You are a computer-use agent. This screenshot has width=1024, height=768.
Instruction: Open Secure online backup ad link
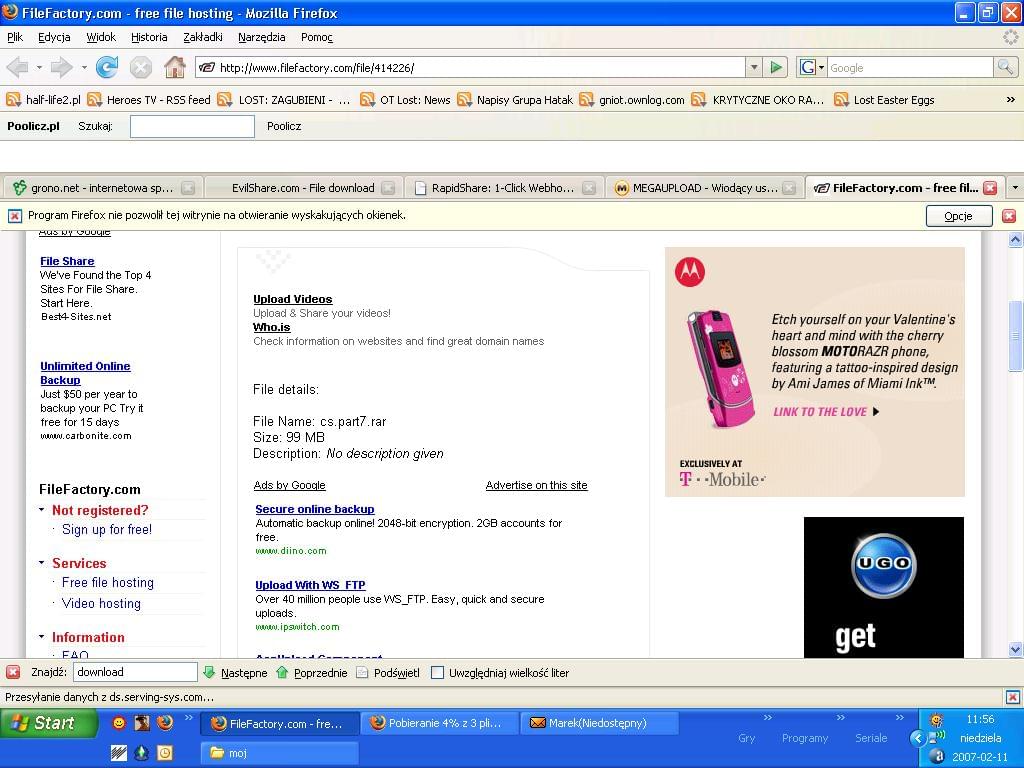point(315,509)
